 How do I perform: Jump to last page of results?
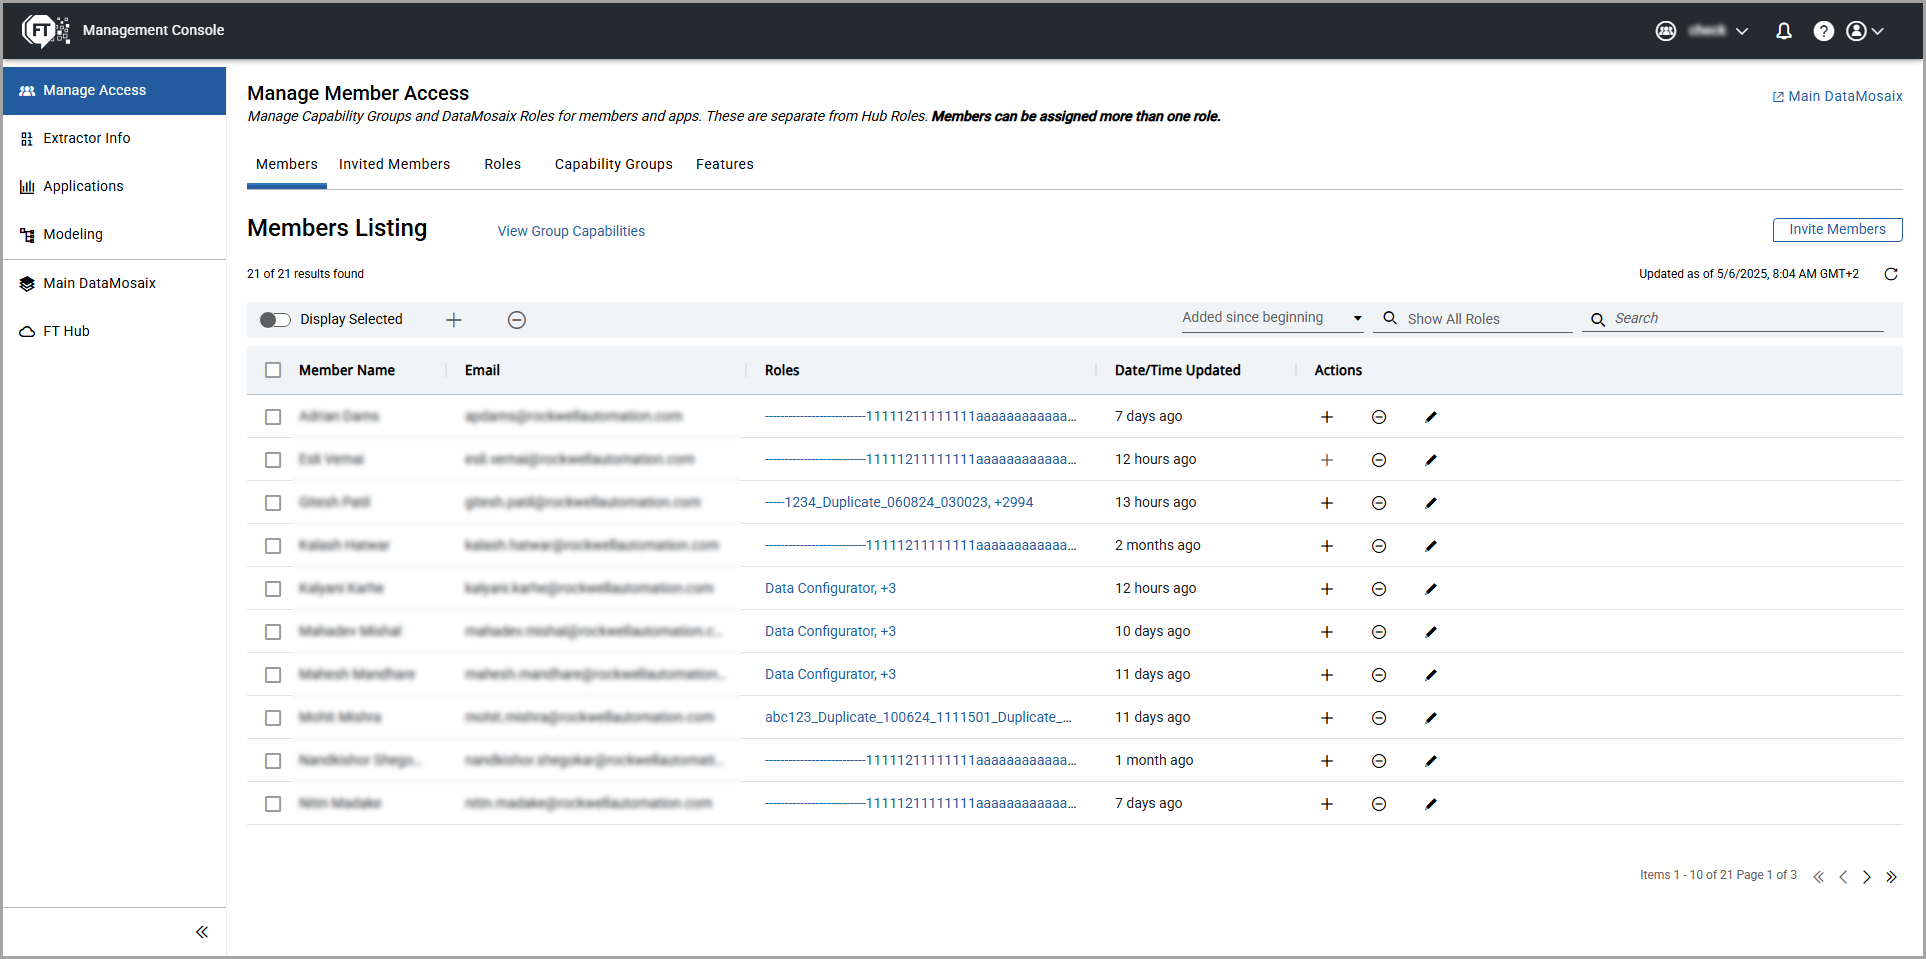[1891, 877]
